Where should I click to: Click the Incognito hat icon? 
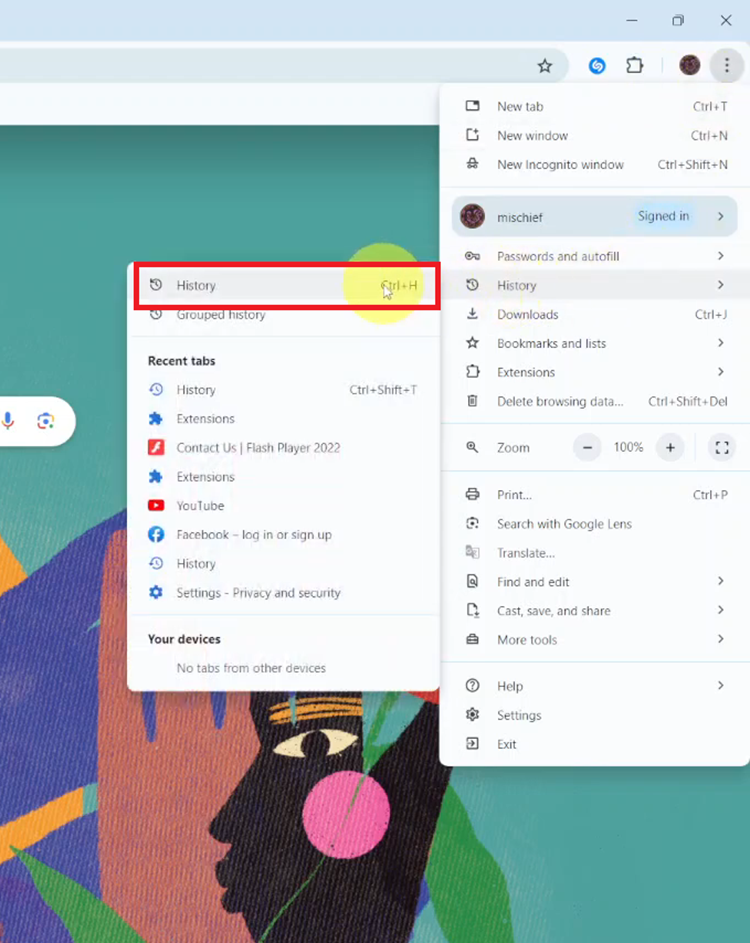tap(473, 164)
